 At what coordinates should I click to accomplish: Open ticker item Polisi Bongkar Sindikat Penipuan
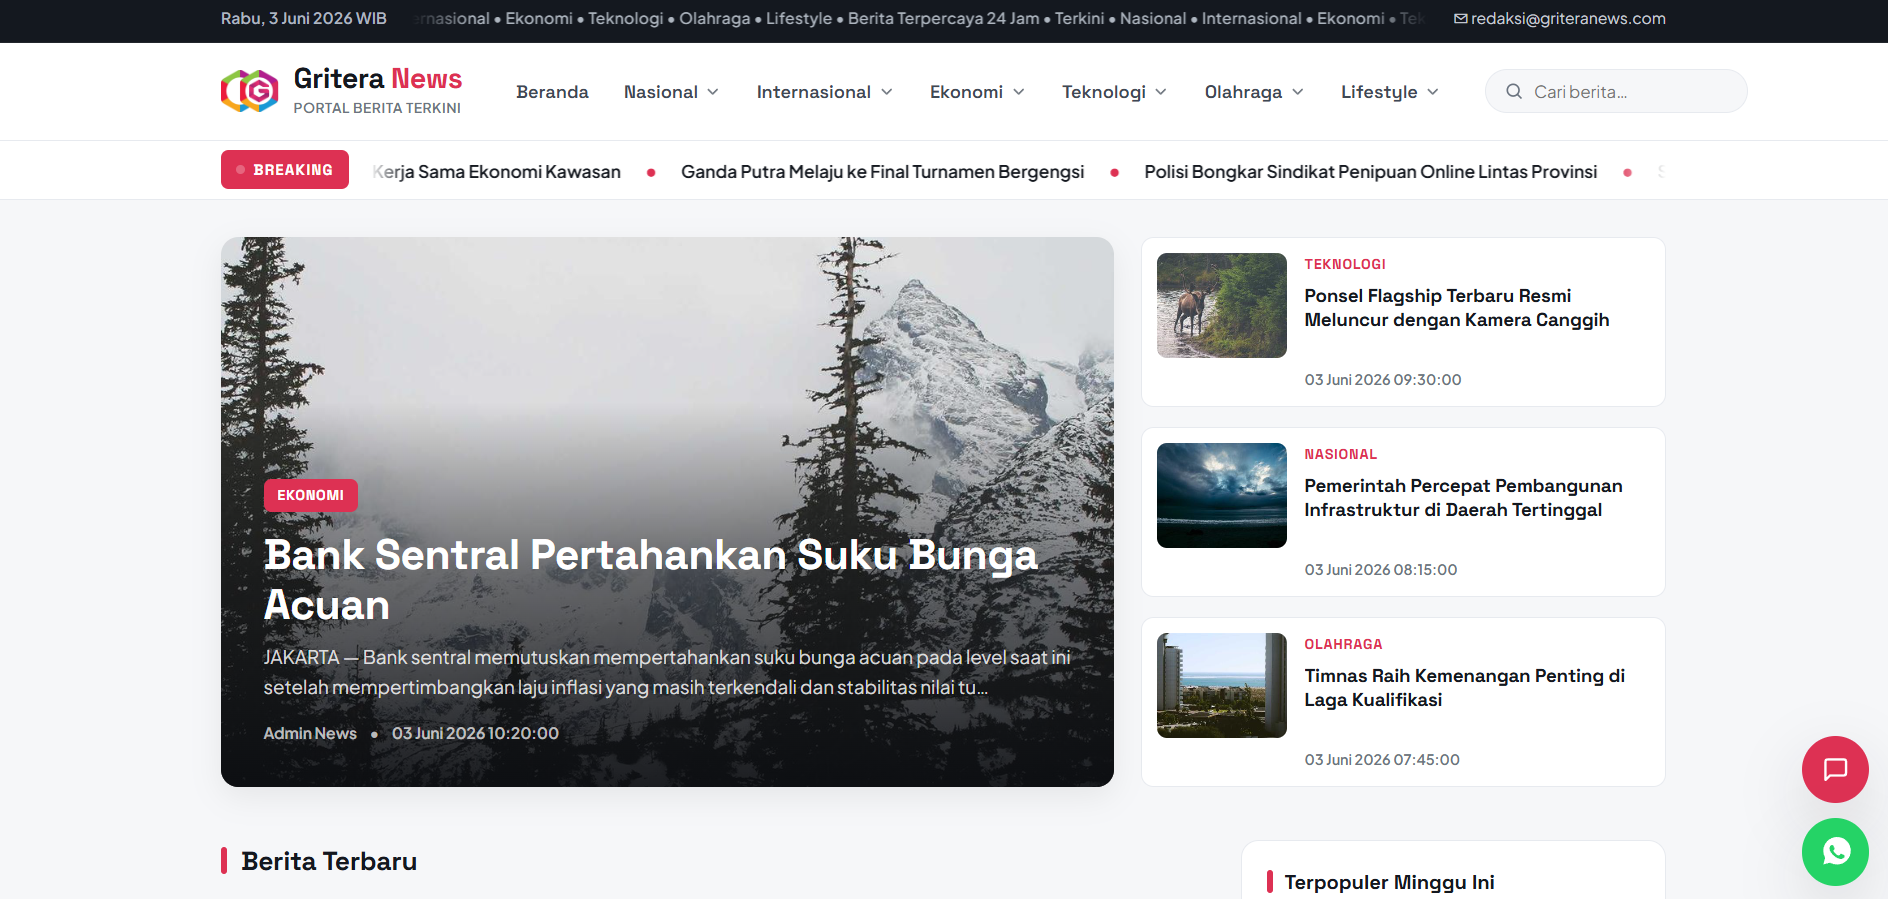coord(1371,172)
